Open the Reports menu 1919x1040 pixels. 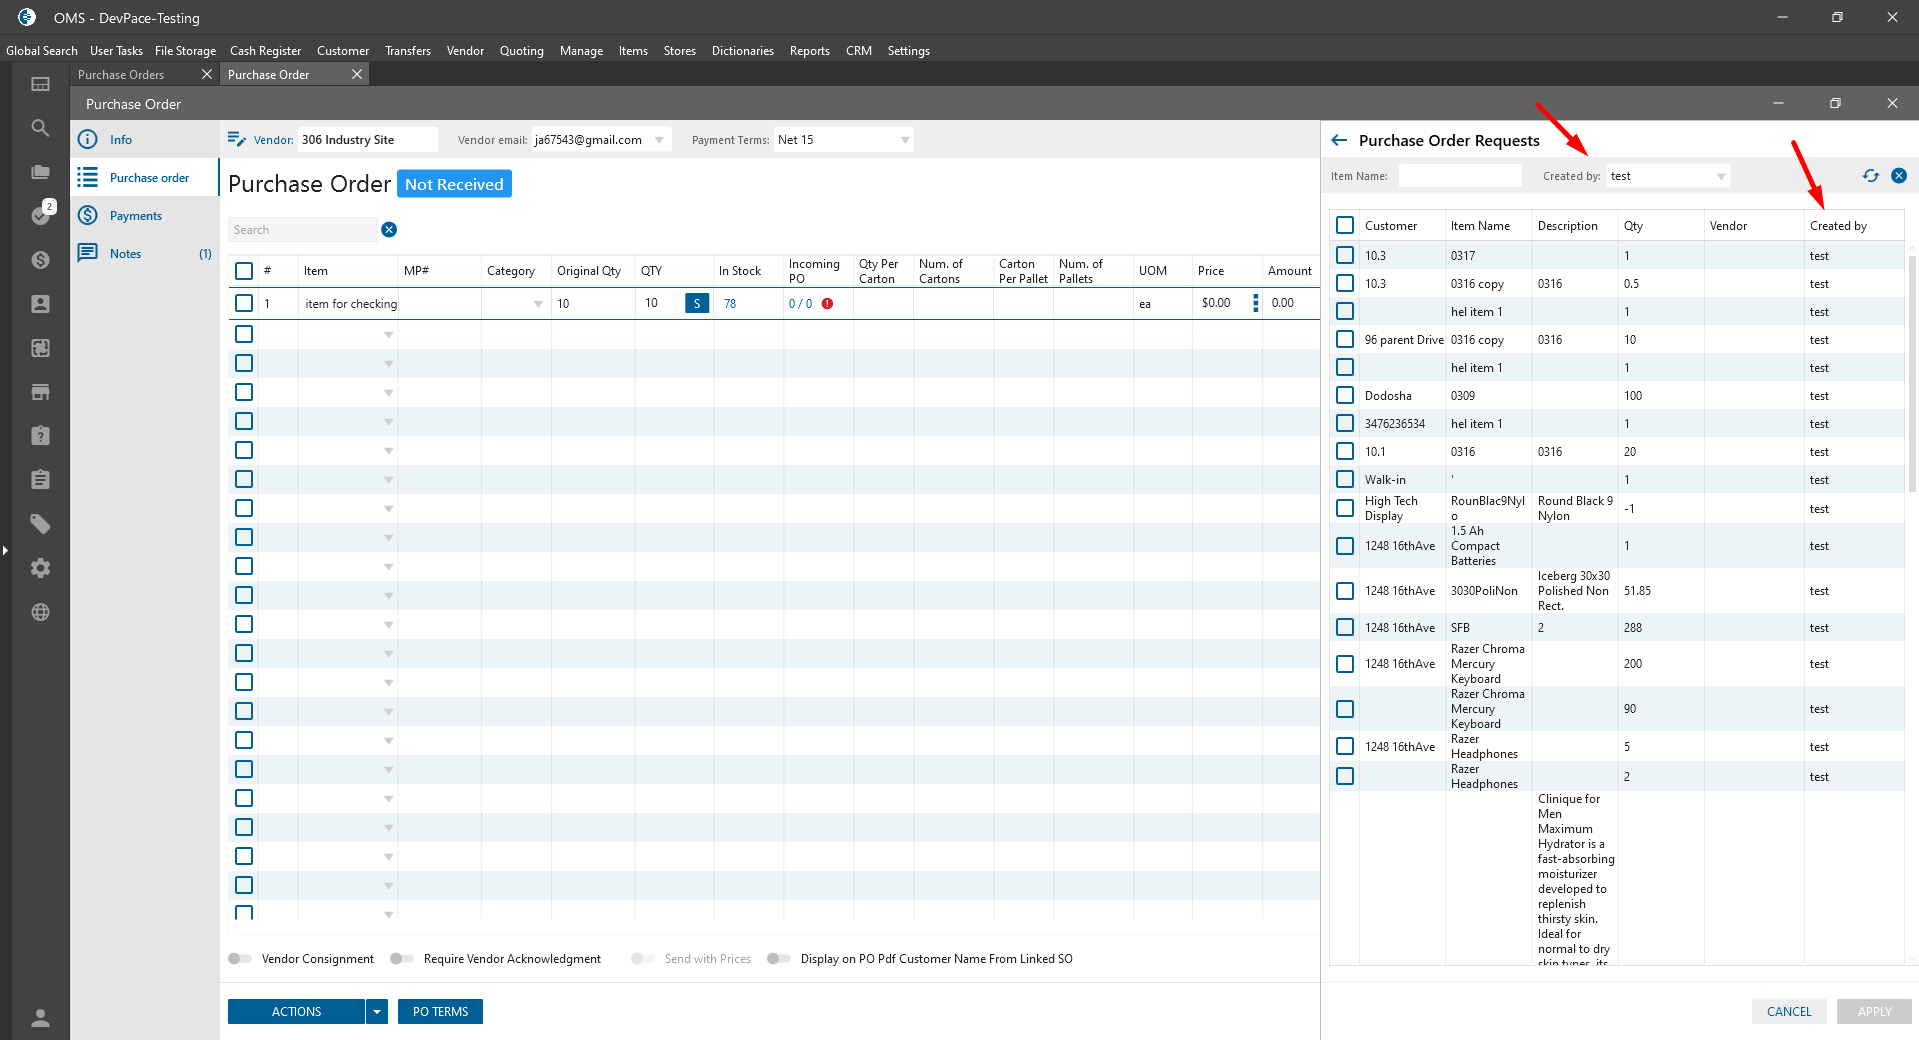click(809, 51)
